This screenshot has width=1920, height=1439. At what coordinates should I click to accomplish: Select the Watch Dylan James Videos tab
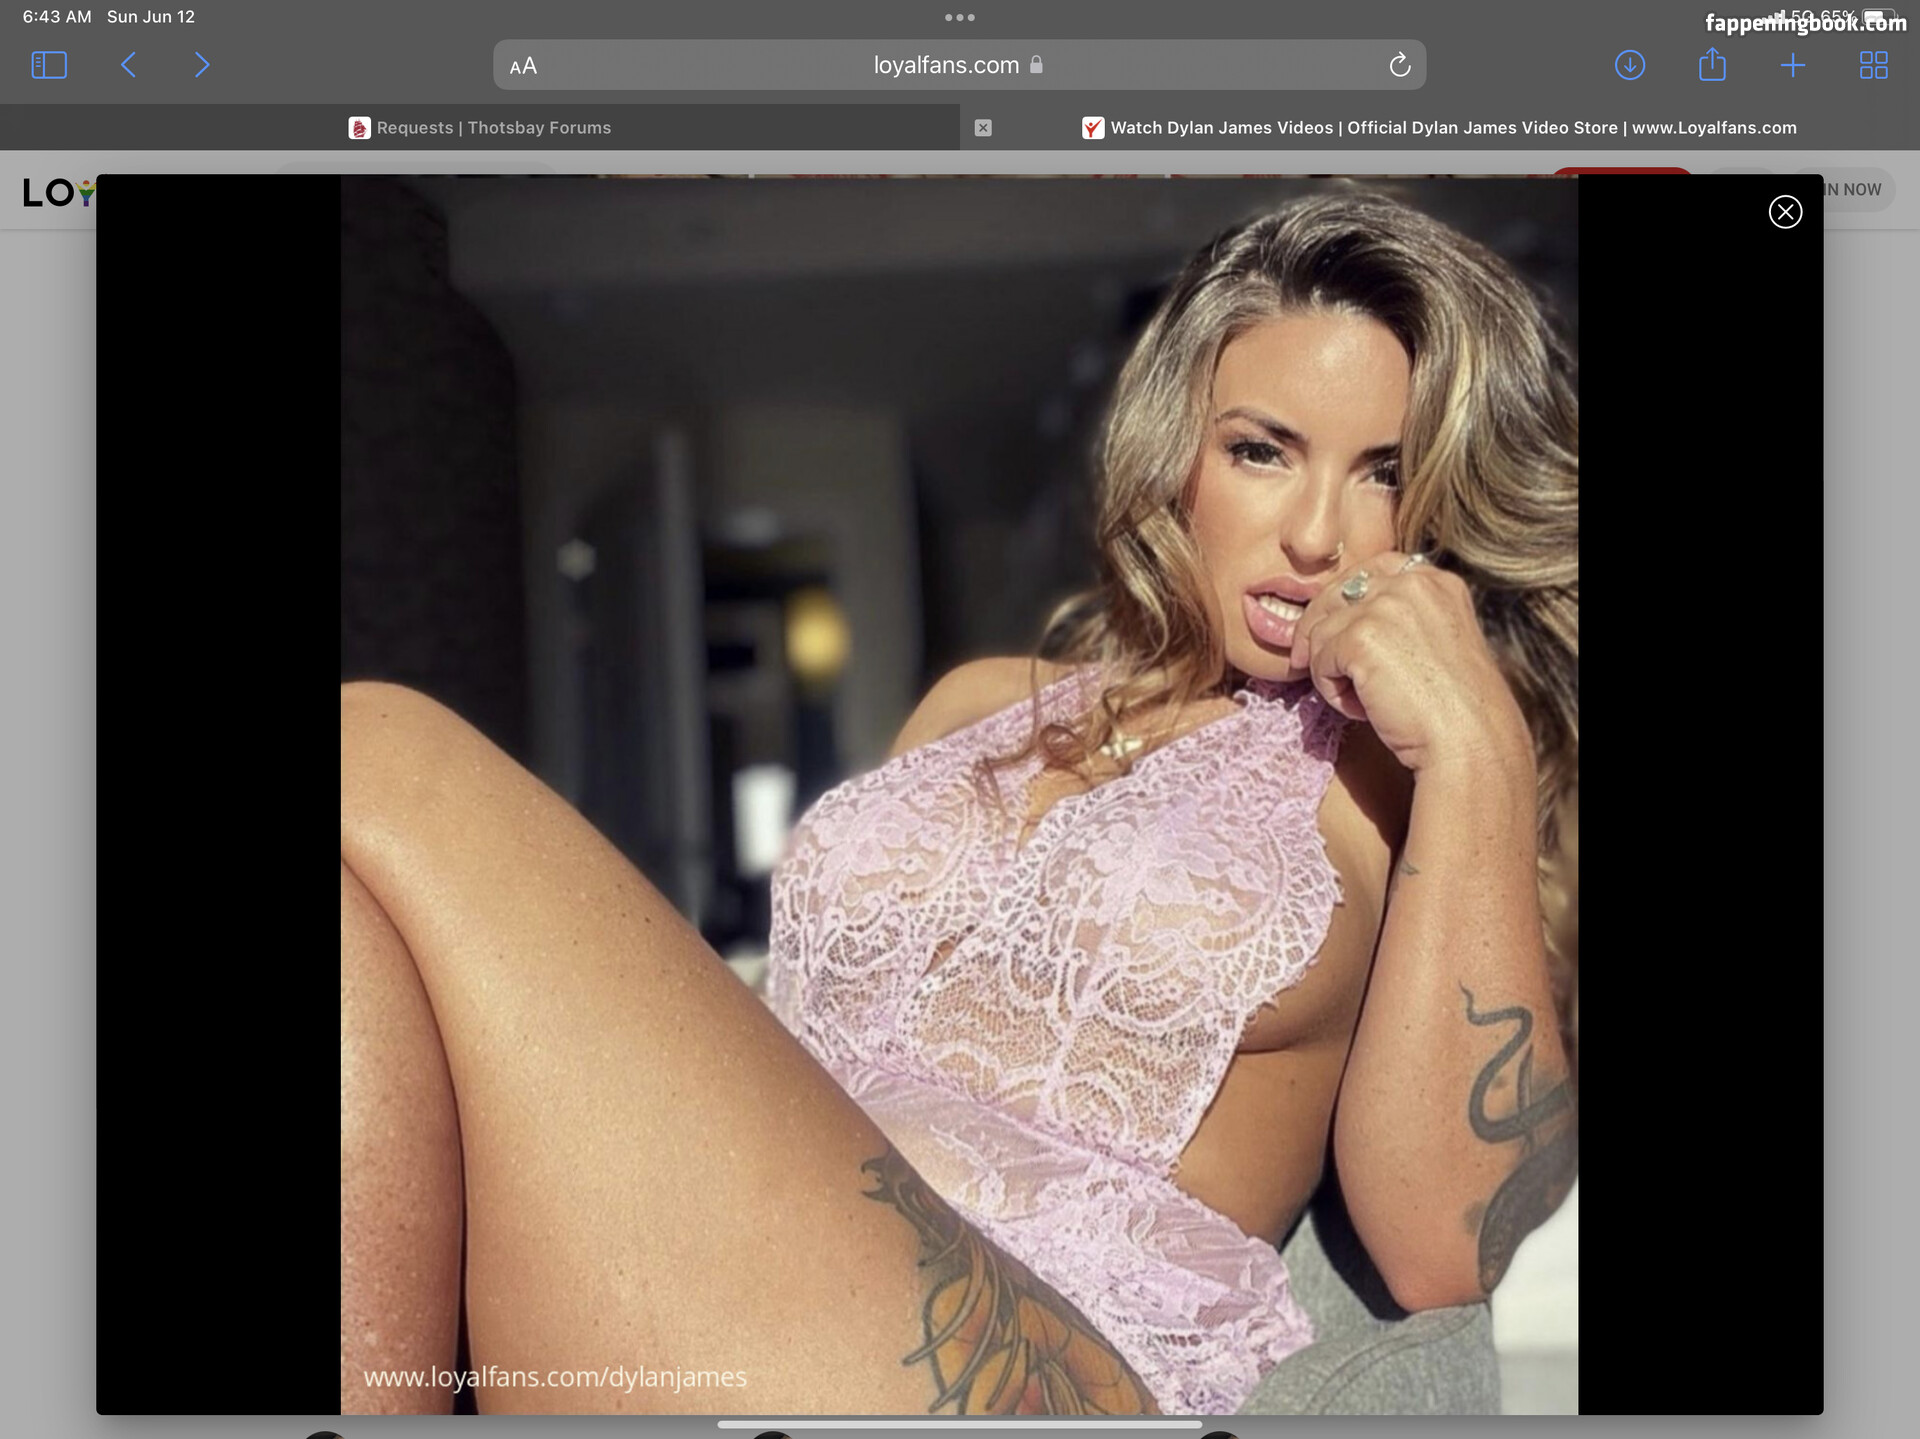coord(1440,128)
